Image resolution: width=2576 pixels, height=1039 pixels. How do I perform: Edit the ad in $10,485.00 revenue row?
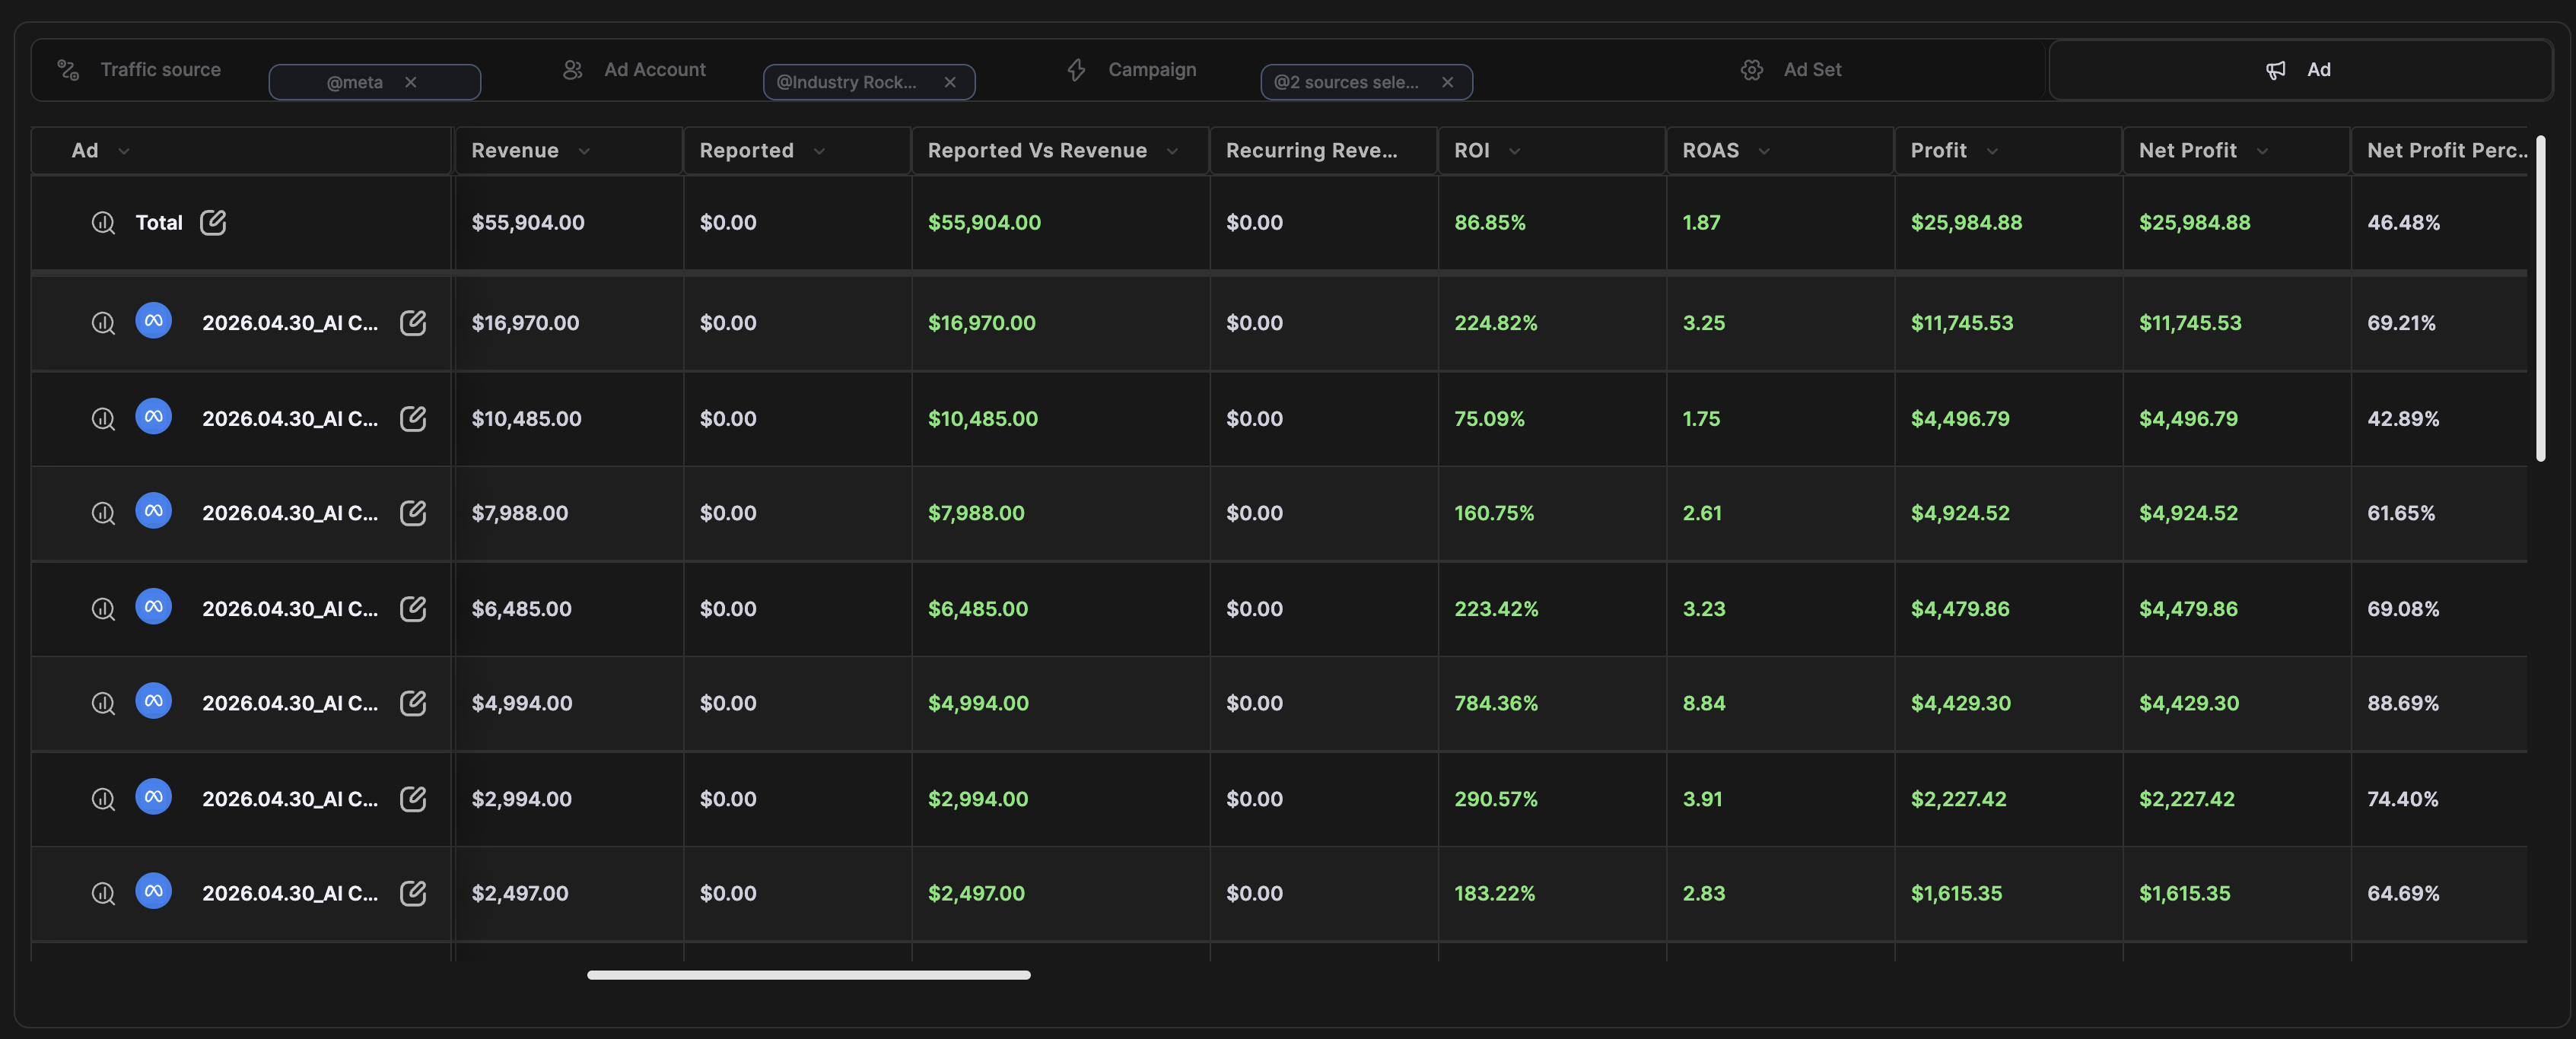pos(413,418)
